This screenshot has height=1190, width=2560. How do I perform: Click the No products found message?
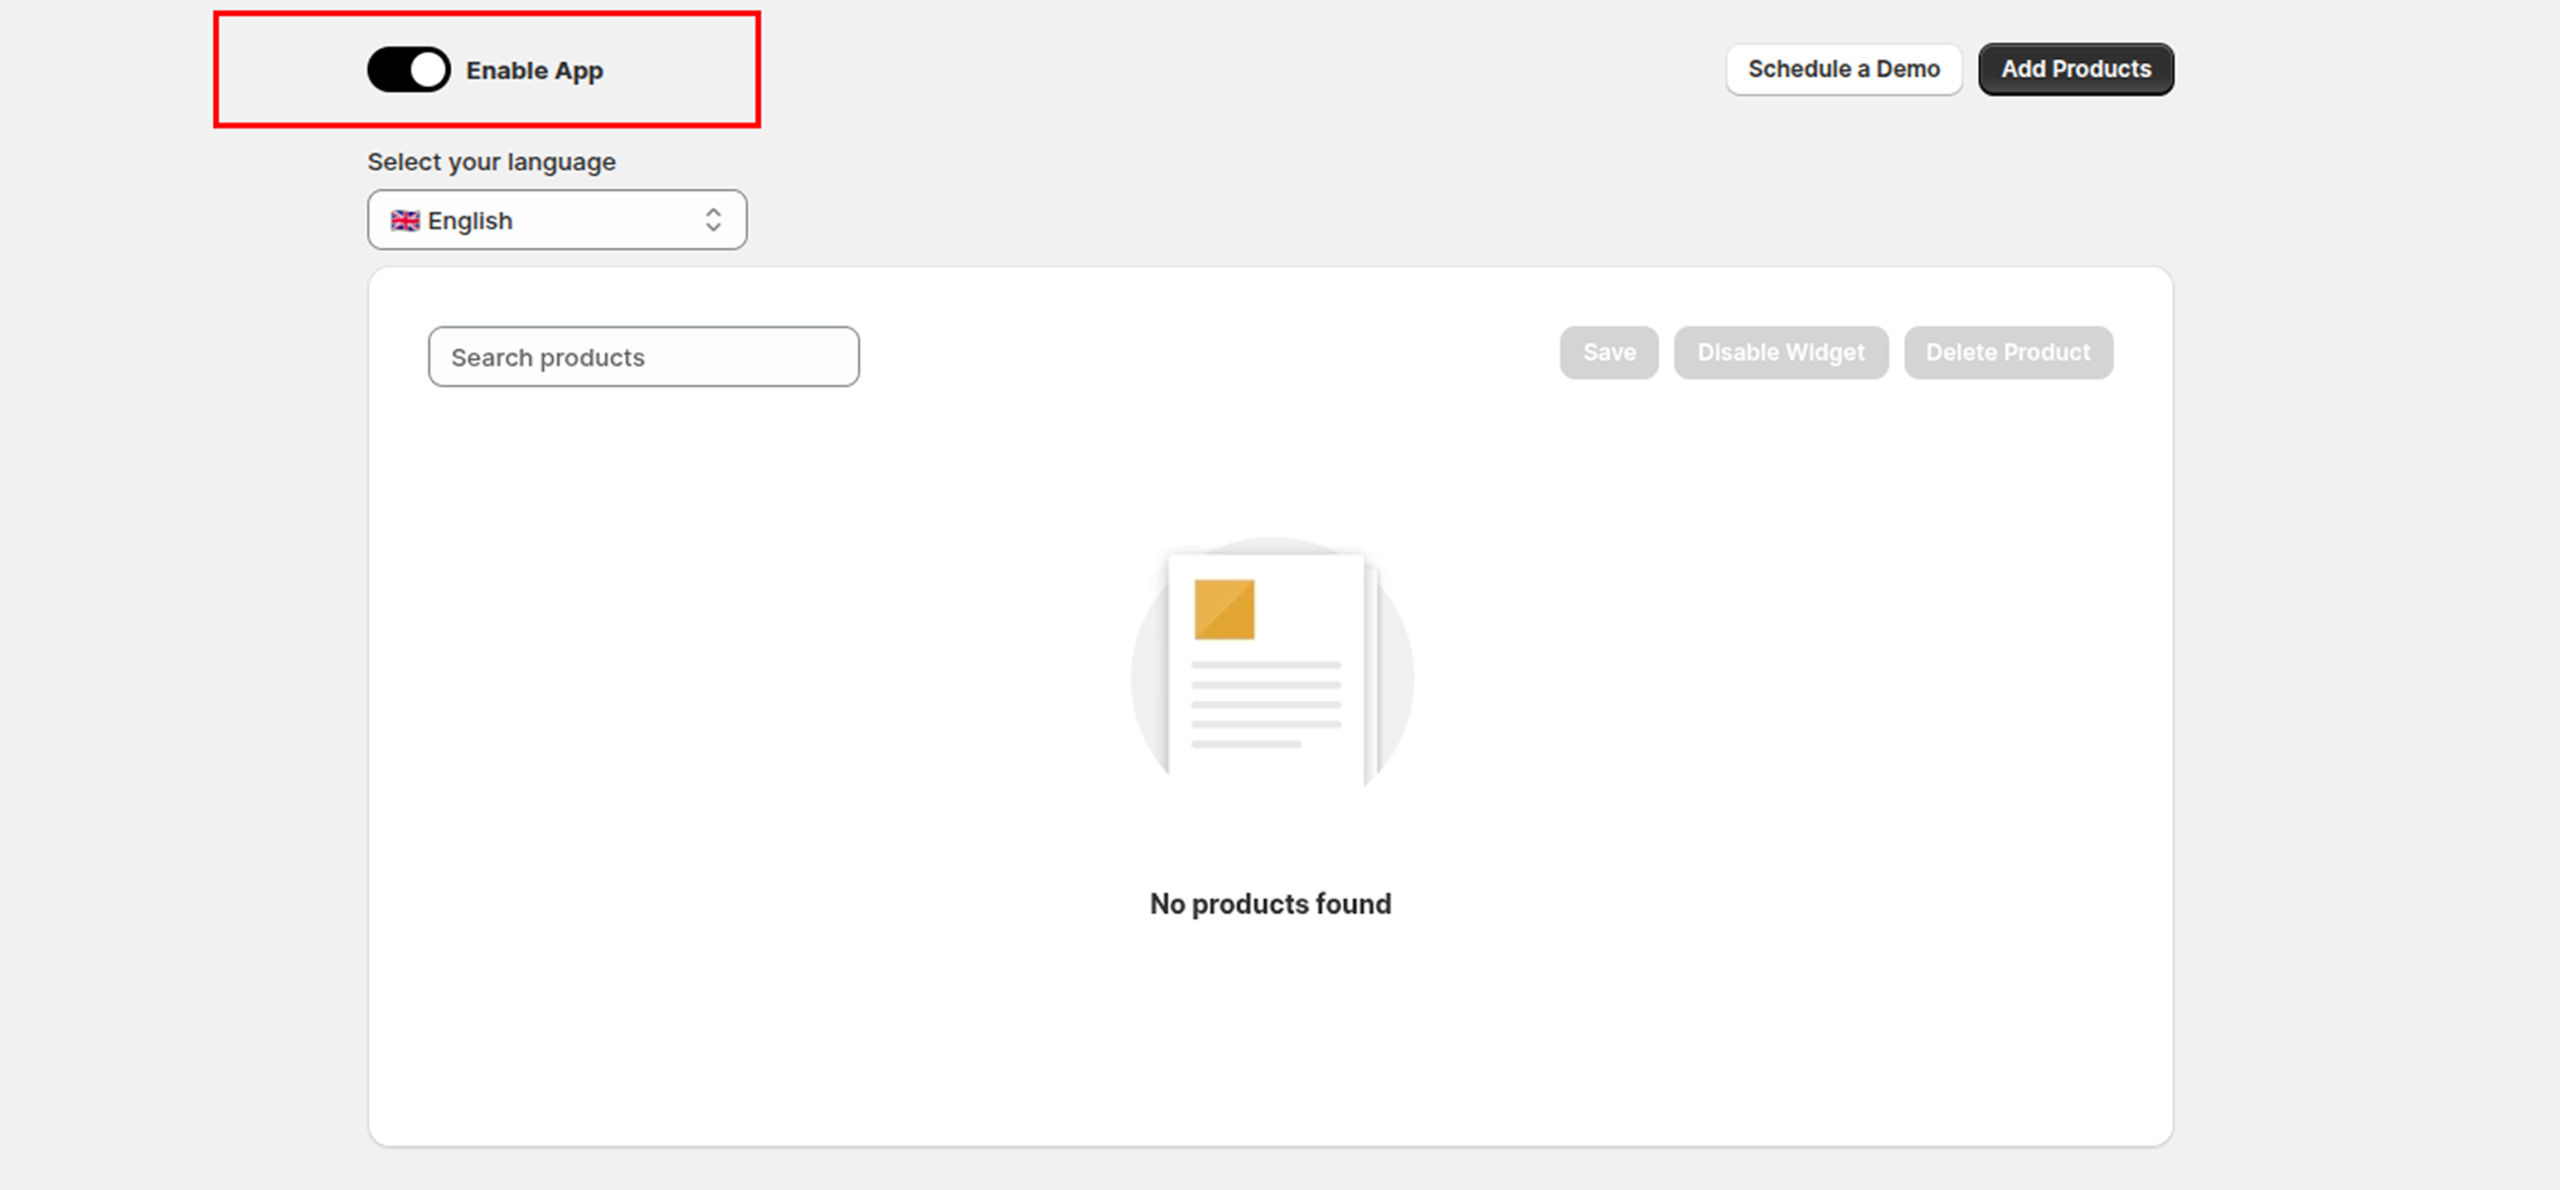[x=1270, y=904]
